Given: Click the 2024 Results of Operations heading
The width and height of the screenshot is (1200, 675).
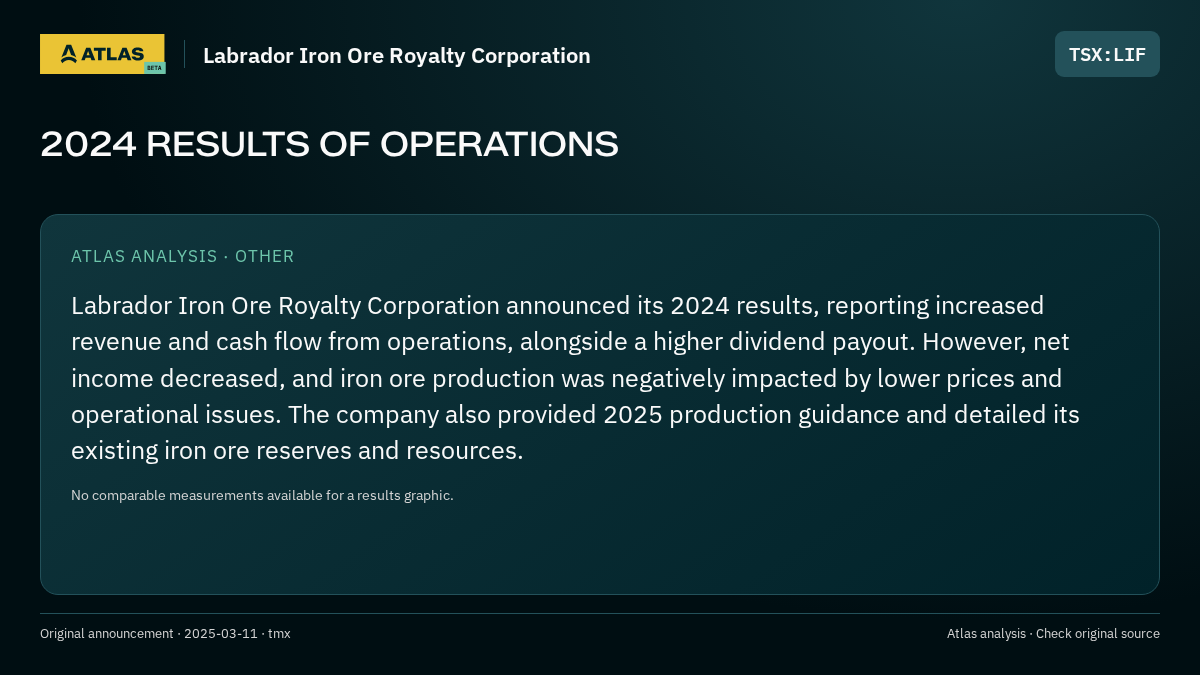Looking at the screenshot, I should [x=329, y=144].
